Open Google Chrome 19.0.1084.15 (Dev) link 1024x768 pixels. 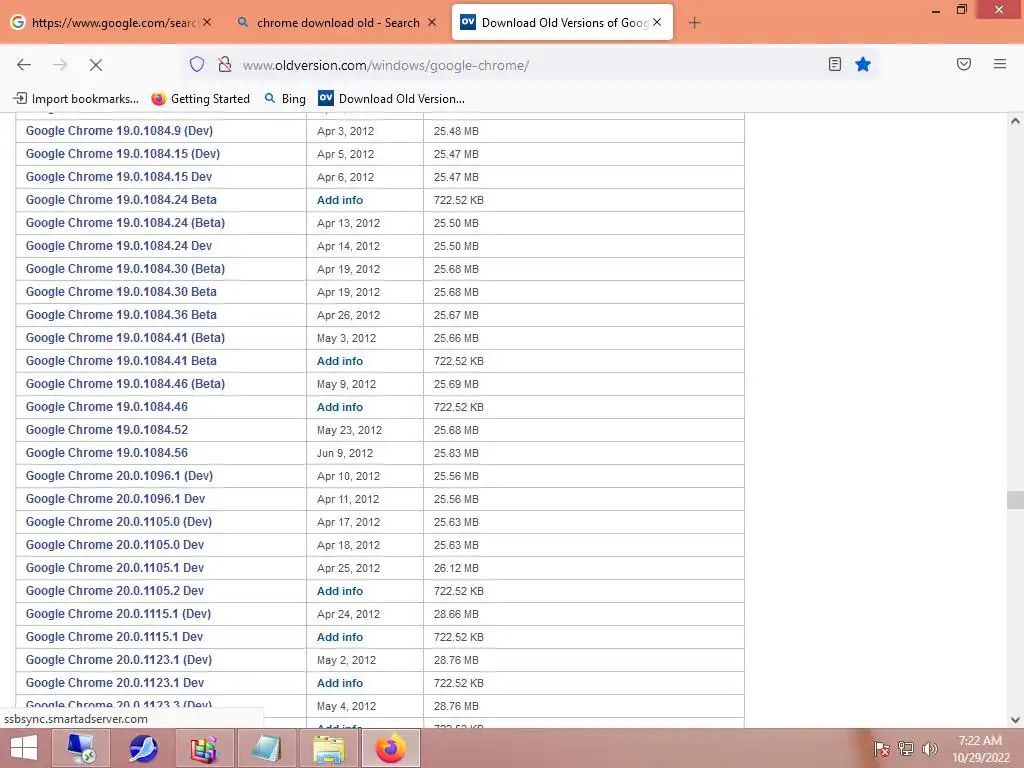click(123, 153)
